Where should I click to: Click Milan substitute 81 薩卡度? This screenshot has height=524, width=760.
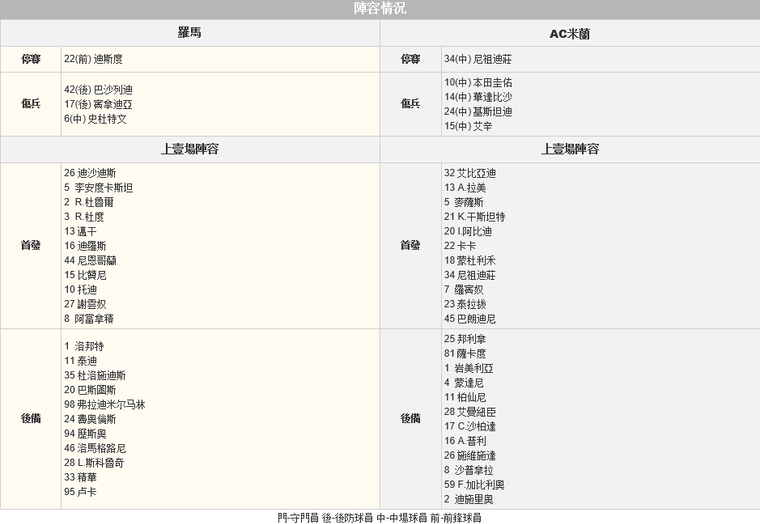pos(465,353)
